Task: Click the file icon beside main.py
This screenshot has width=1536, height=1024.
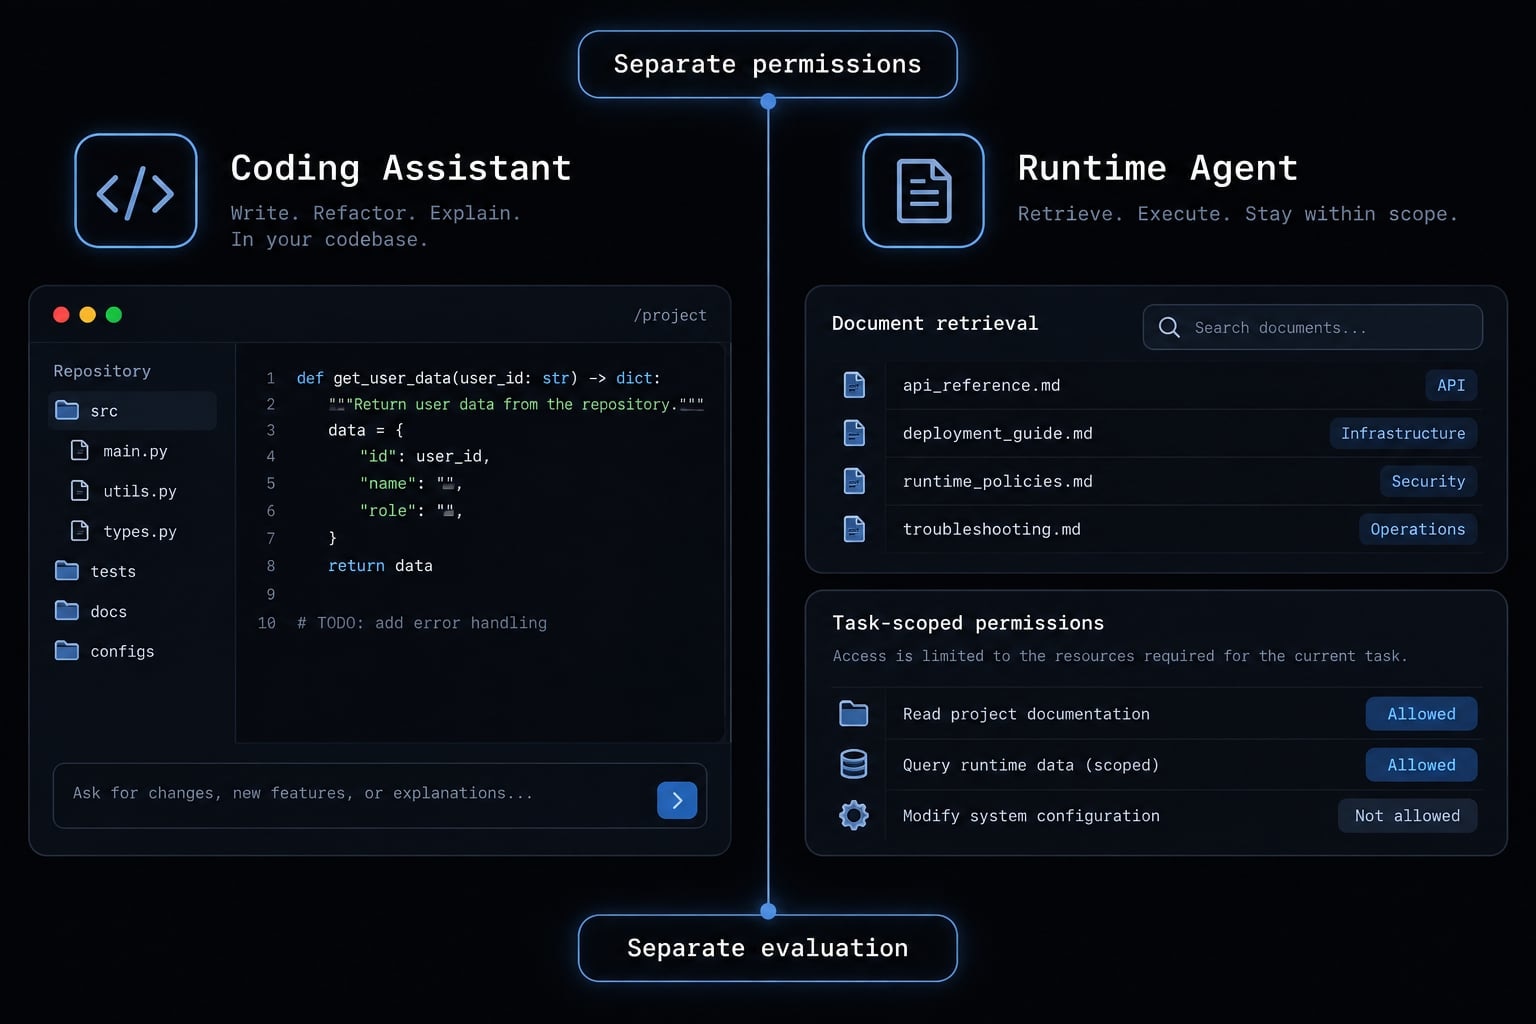Action: click(x=80, y=450)
